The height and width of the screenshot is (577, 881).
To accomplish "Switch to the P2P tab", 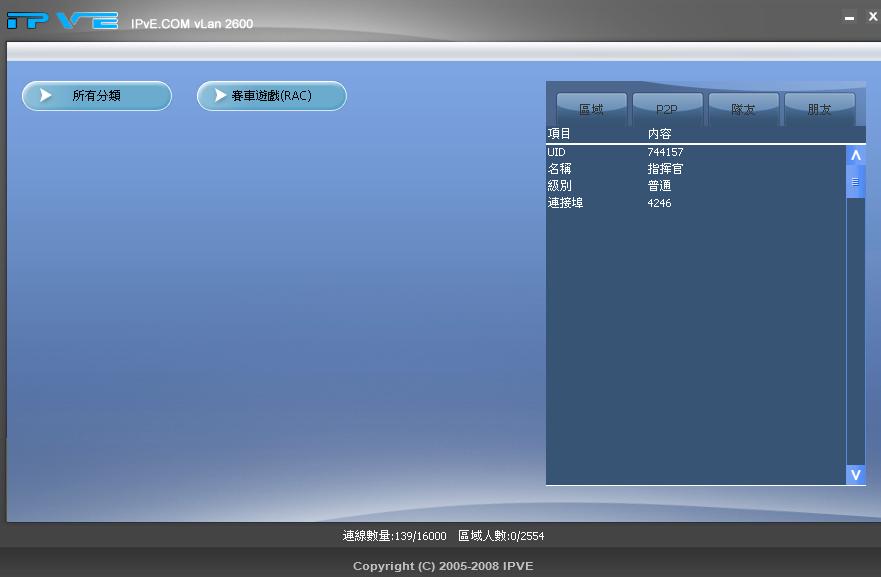I will coord(667,110).
